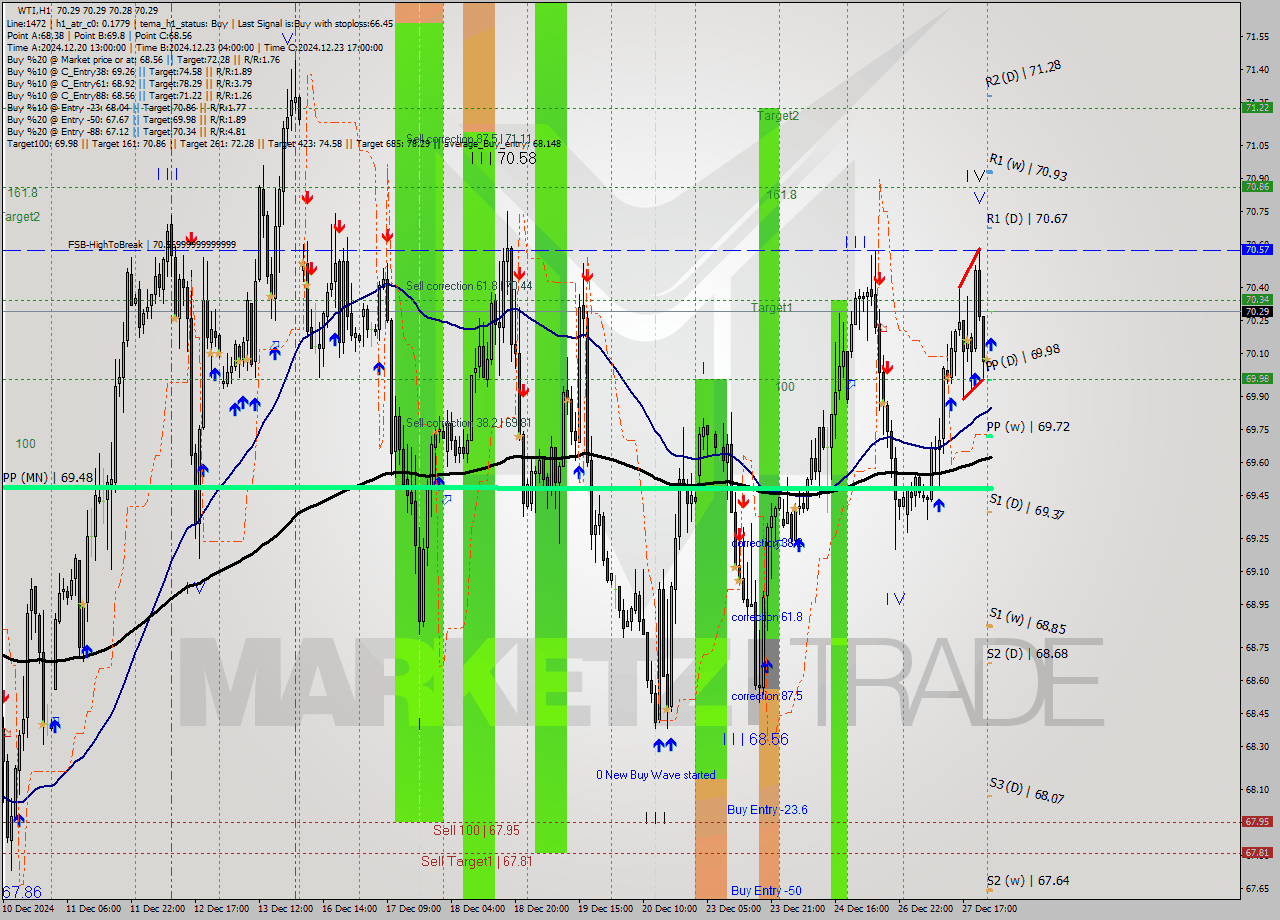Viewport: 1280px width, 920px height.
Task: Click the black 70.29 current price tag
Action: coord(1257,312)
